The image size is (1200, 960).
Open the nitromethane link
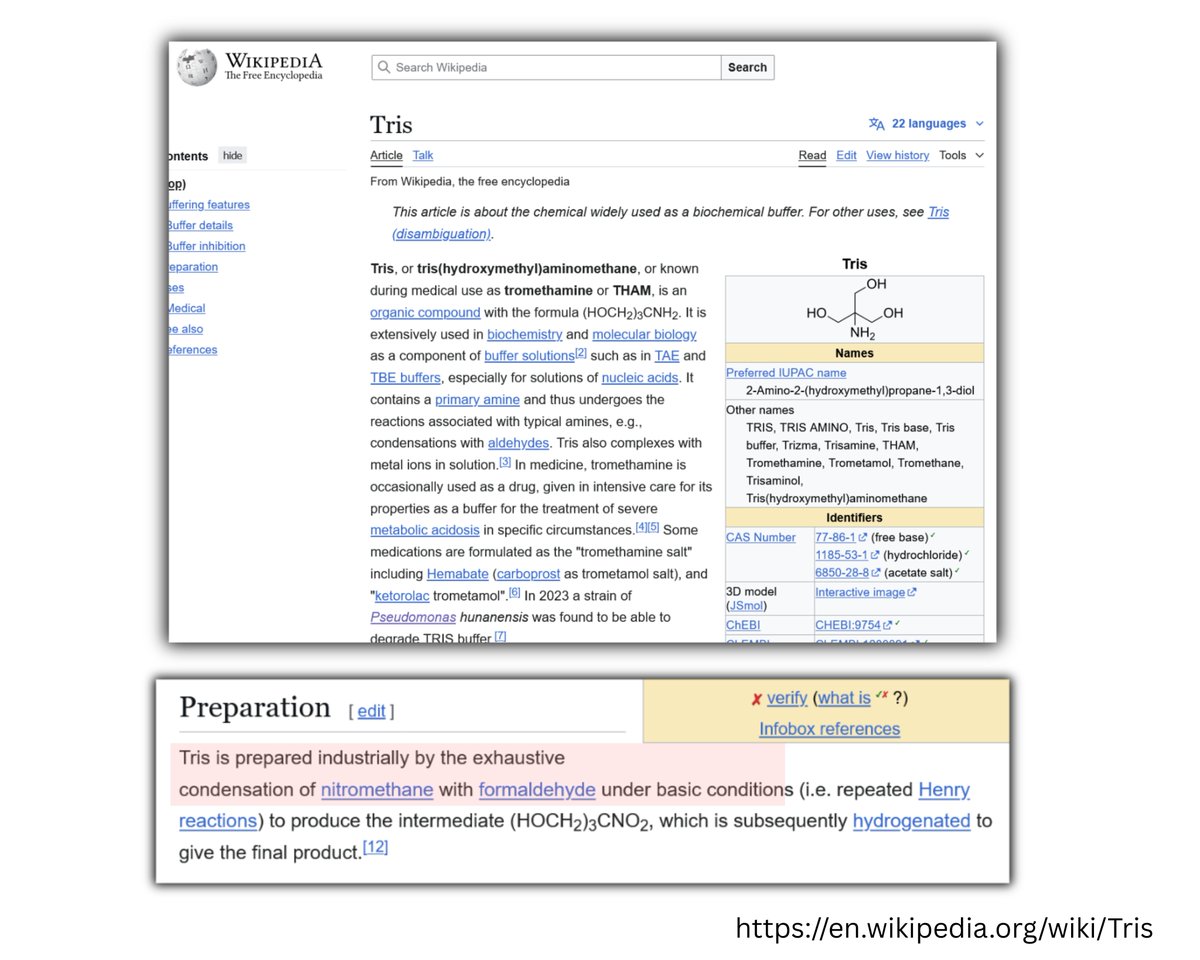pos(377,789)
